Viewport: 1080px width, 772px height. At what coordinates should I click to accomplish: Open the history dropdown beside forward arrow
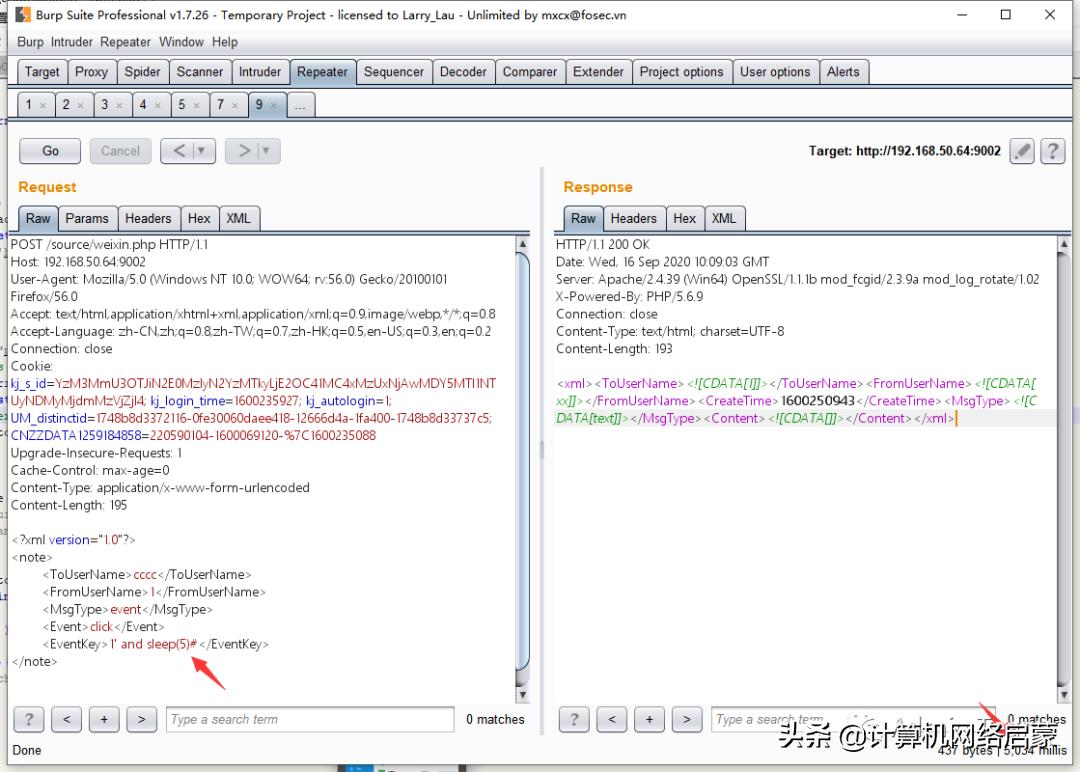[267, 151]
